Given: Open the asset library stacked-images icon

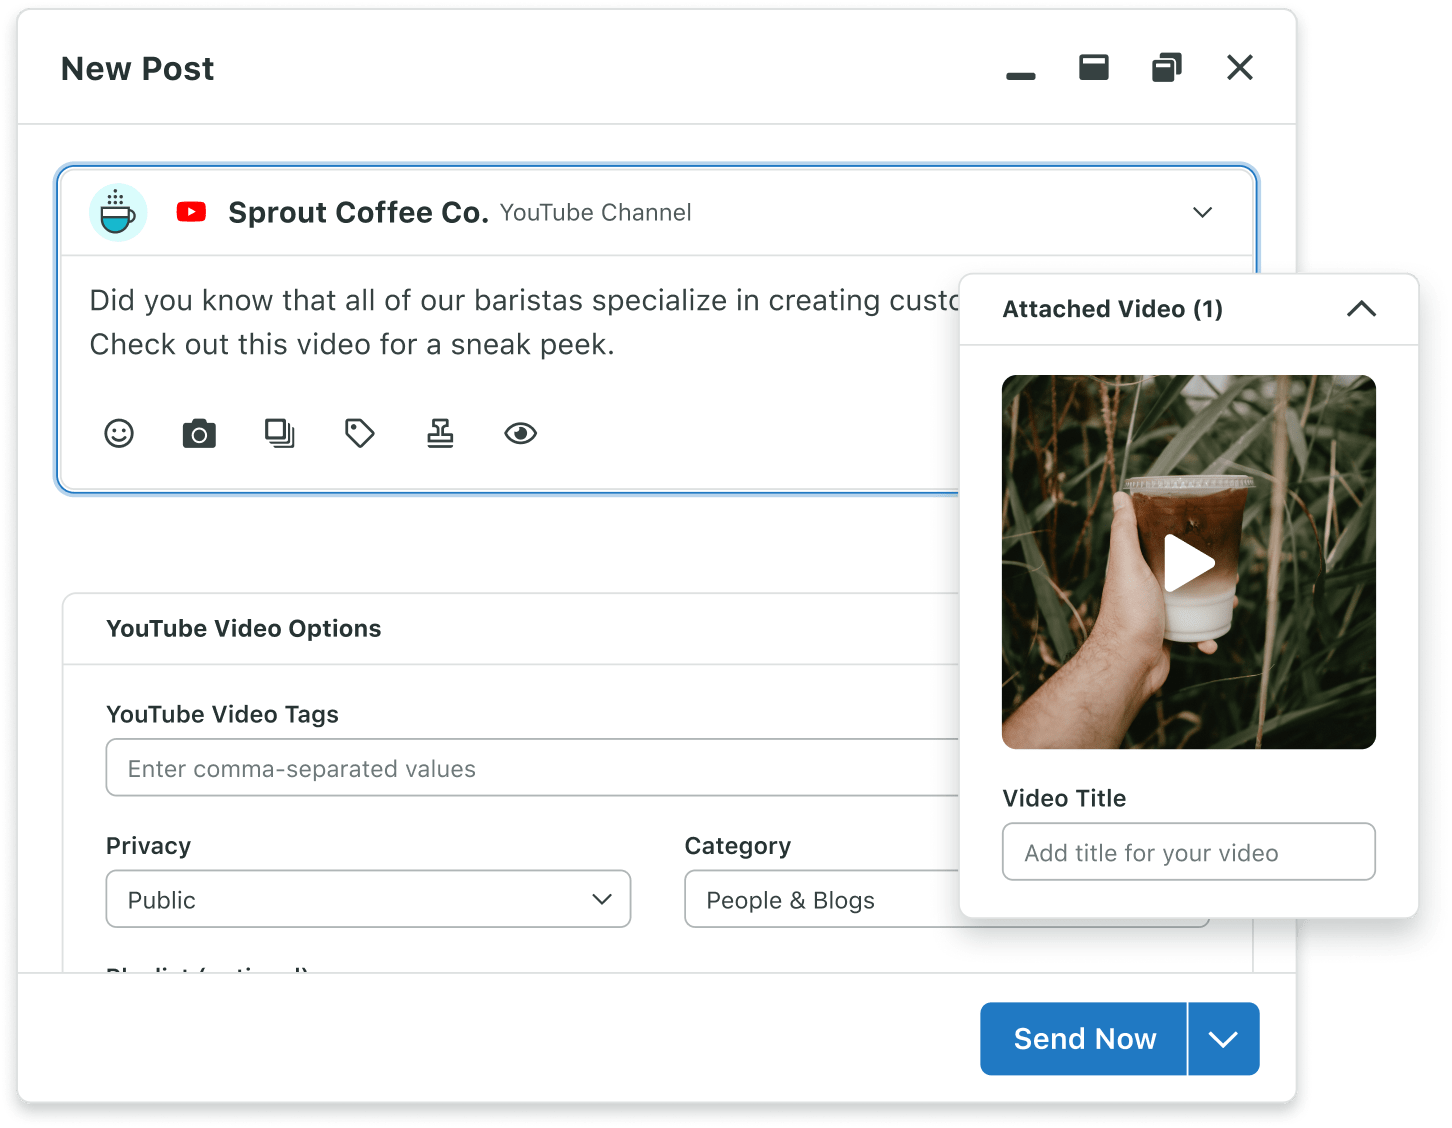Looking at the screenshot, I should pyautogui.click(x=279, y=433).
